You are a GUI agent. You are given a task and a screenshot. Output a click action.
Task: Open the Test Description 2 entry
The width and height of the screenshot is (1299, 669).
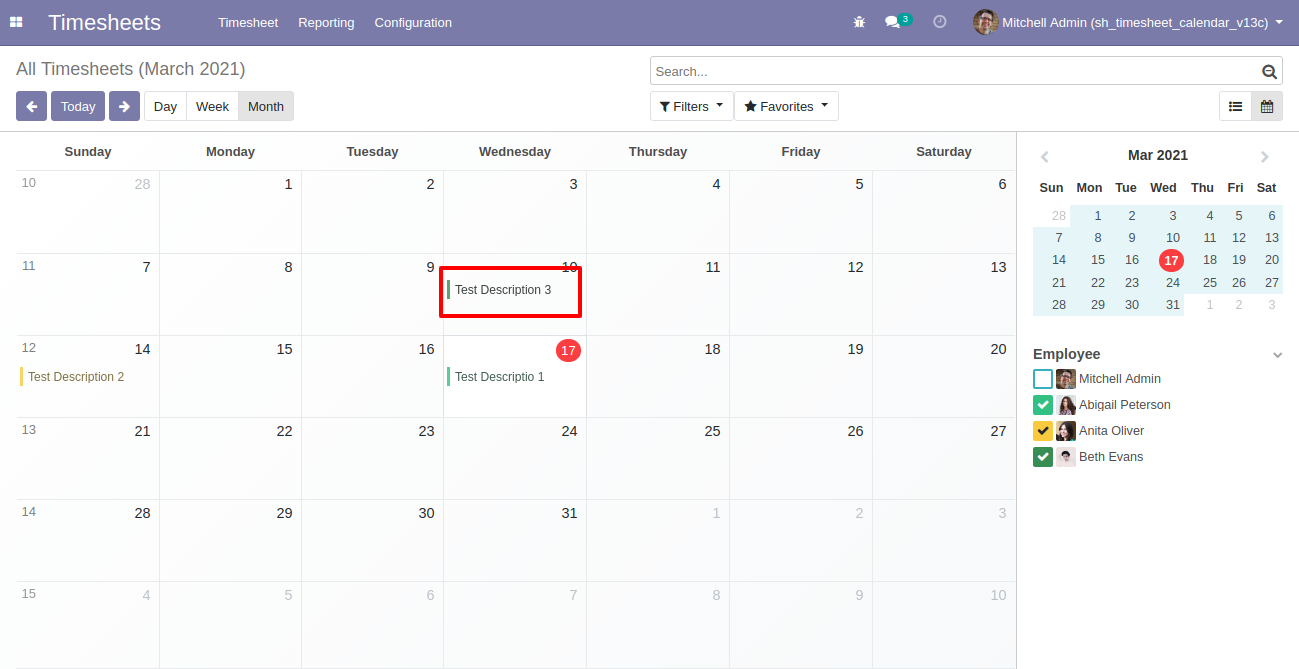tap(88, 377)
